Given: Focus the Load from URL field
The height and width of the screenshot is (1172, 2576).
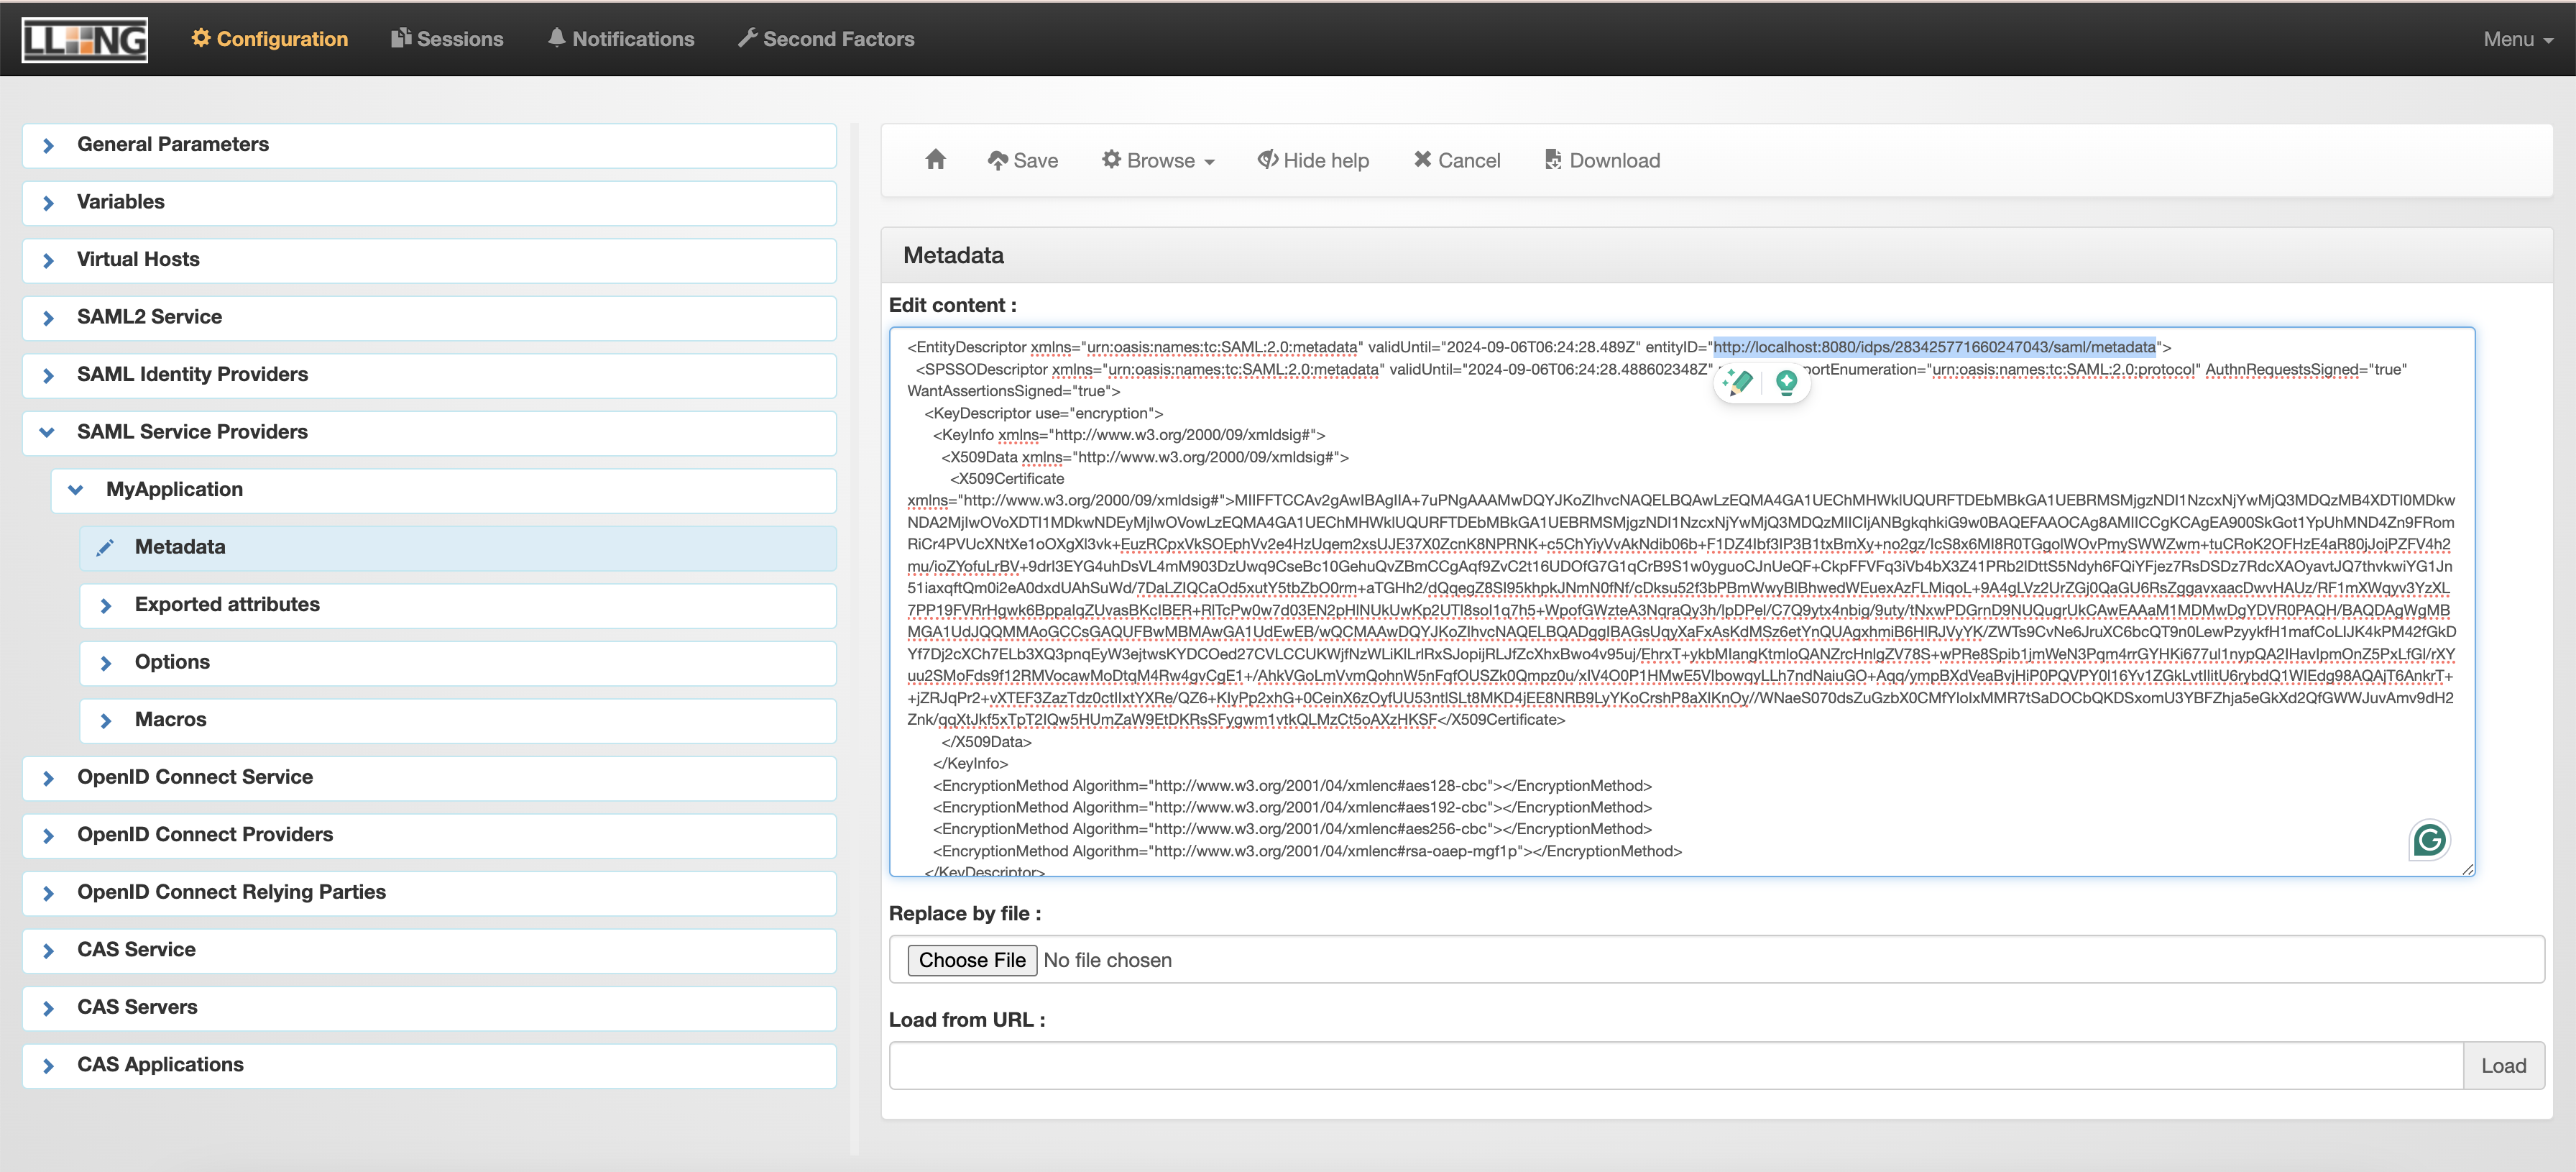Looking at the screenshot, I should [x=1675, y=1066].
